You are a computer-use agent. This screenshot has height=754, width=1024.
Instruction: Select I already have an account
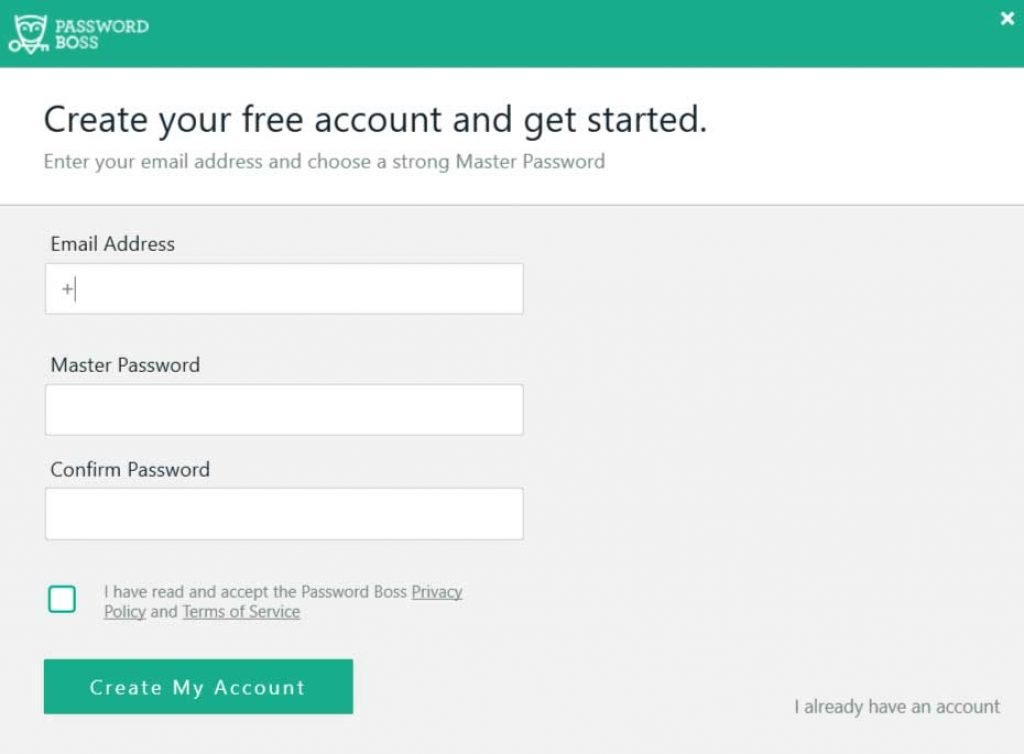click(x=895, y=706)
